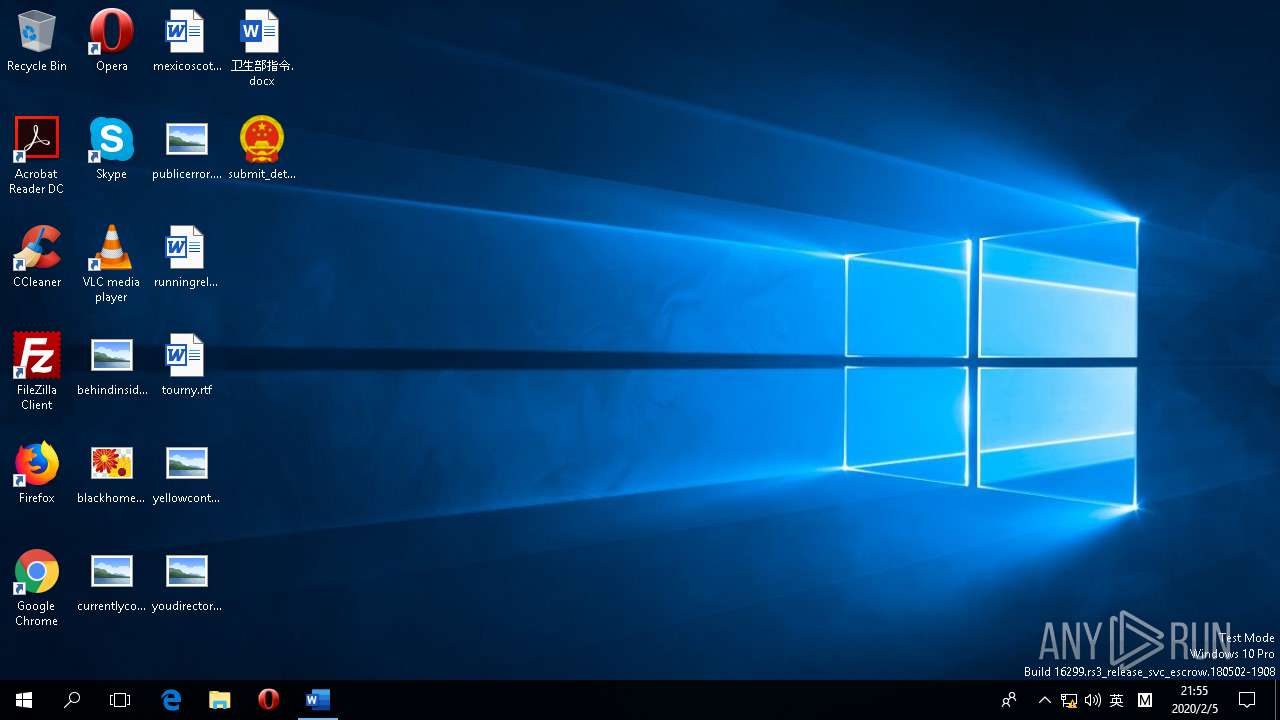Open Acrobat Reader DC shortcut
The height and width of the screenshot is (720, 1280).
tap(37, 155)
